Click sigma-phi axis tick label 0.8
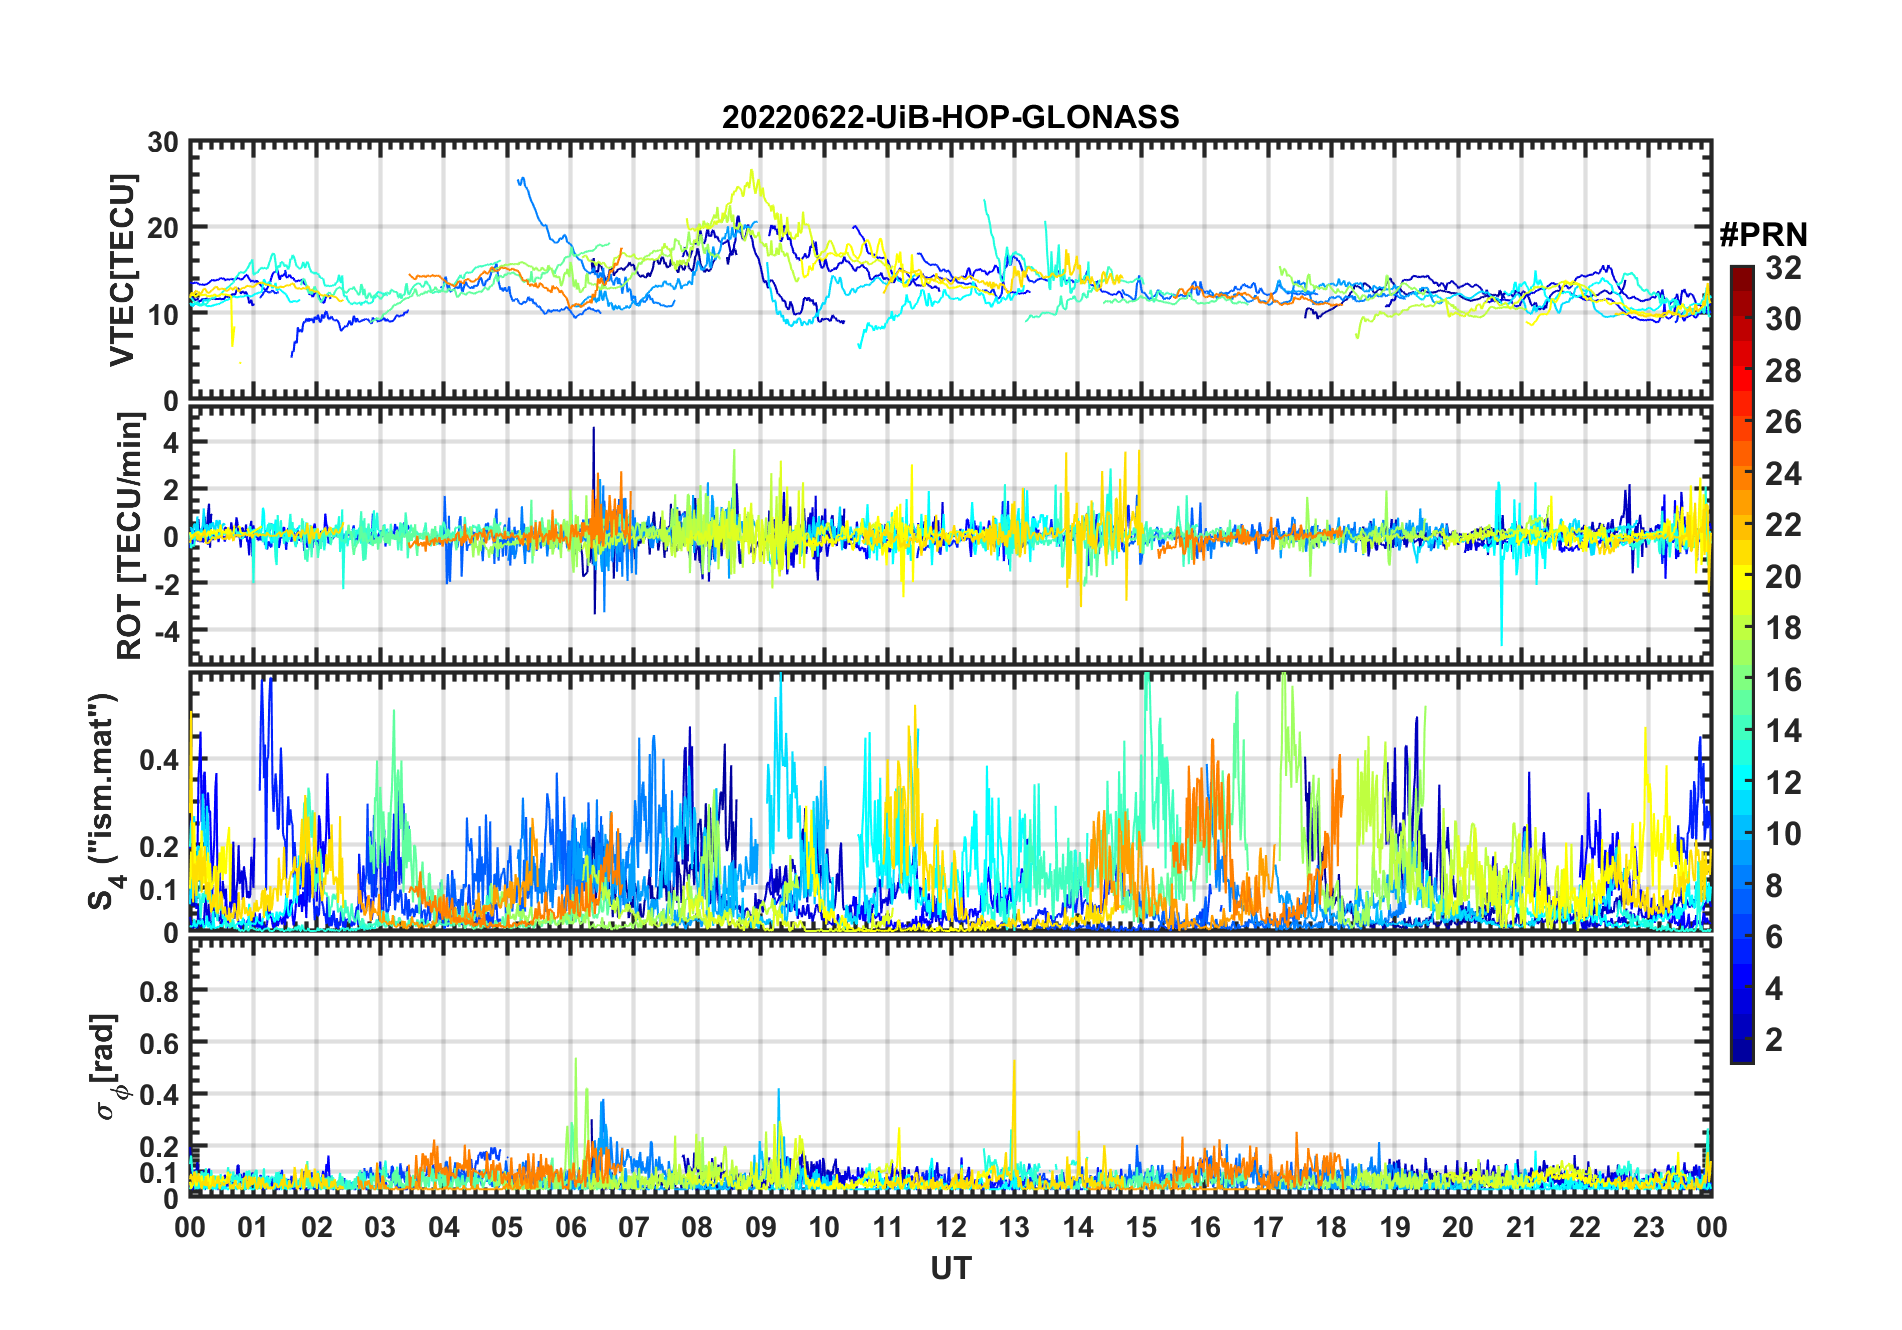The width and height of the screenshot is (1902, 1330). coord(159,991)
